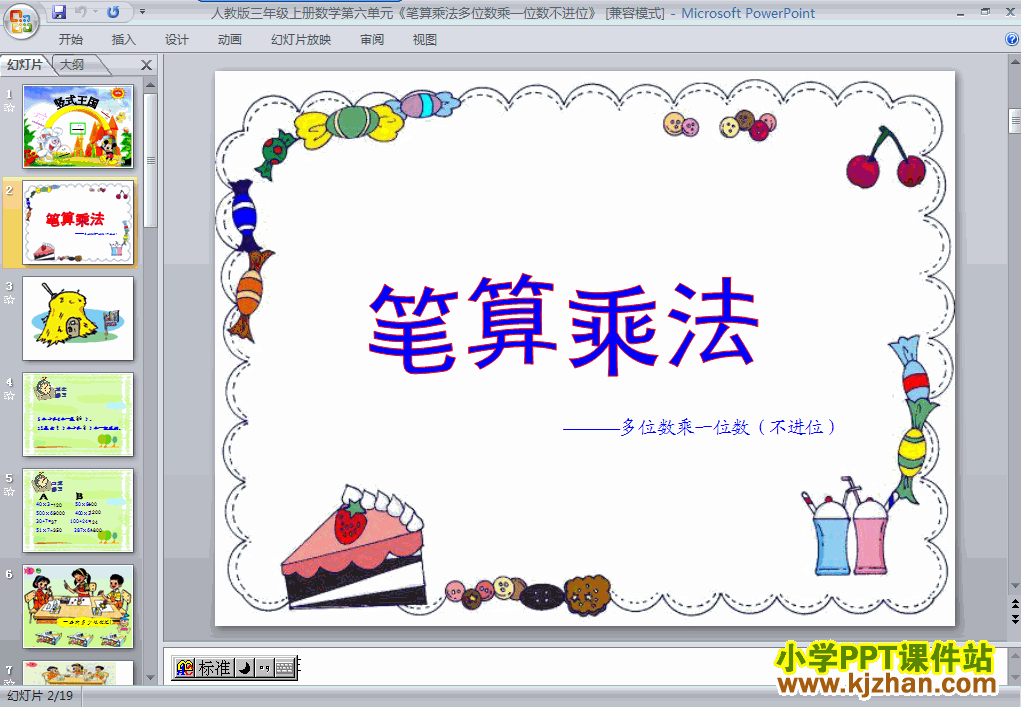Open the blue Help question mark icon
This screenshot has width=1021, height=707.
[x=1012, y=39]
